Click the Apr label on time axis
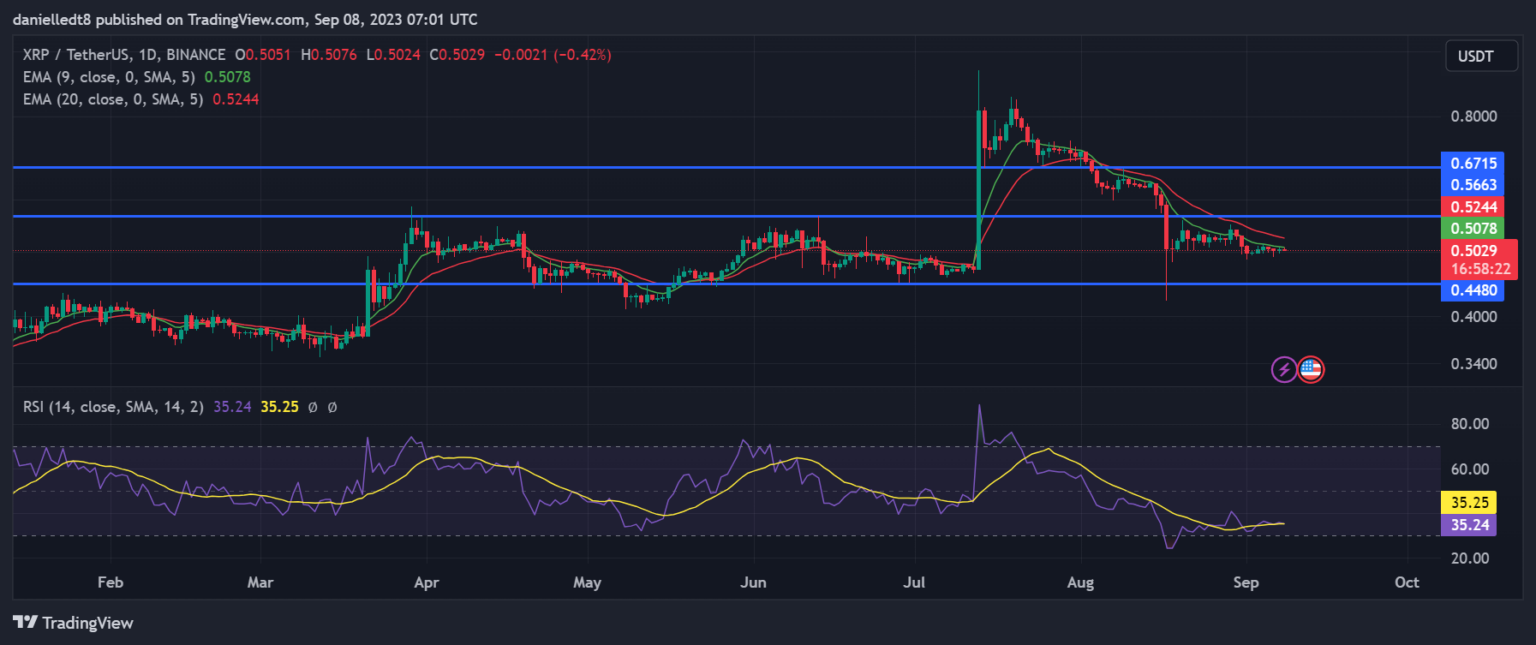1536x645 pixels. pos(427,582)
